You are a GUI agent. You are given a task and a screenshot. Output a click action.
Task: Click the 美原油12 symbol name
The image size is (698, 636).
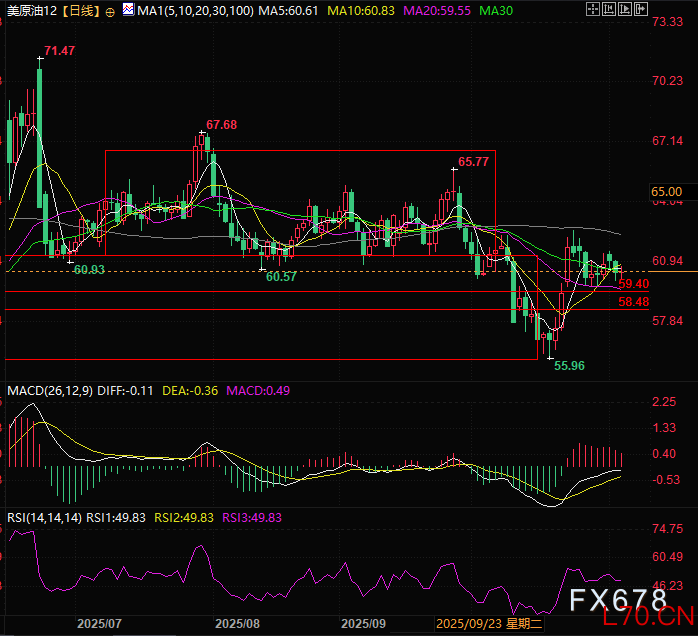(29, 11)
